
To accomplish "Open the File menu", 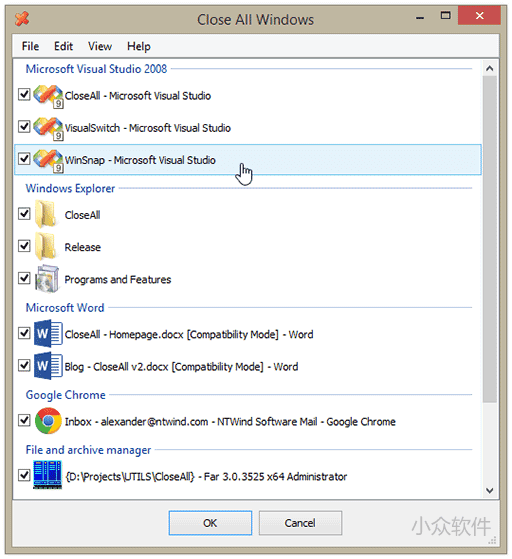I will (30, 46).
